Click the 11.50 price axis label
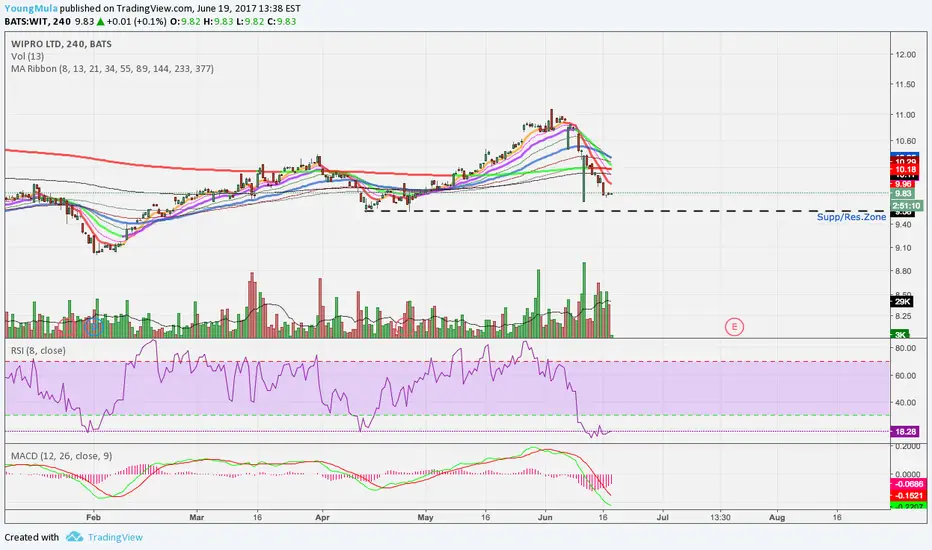932x550 pixels. pyautogui.click(x=906, y=84)
